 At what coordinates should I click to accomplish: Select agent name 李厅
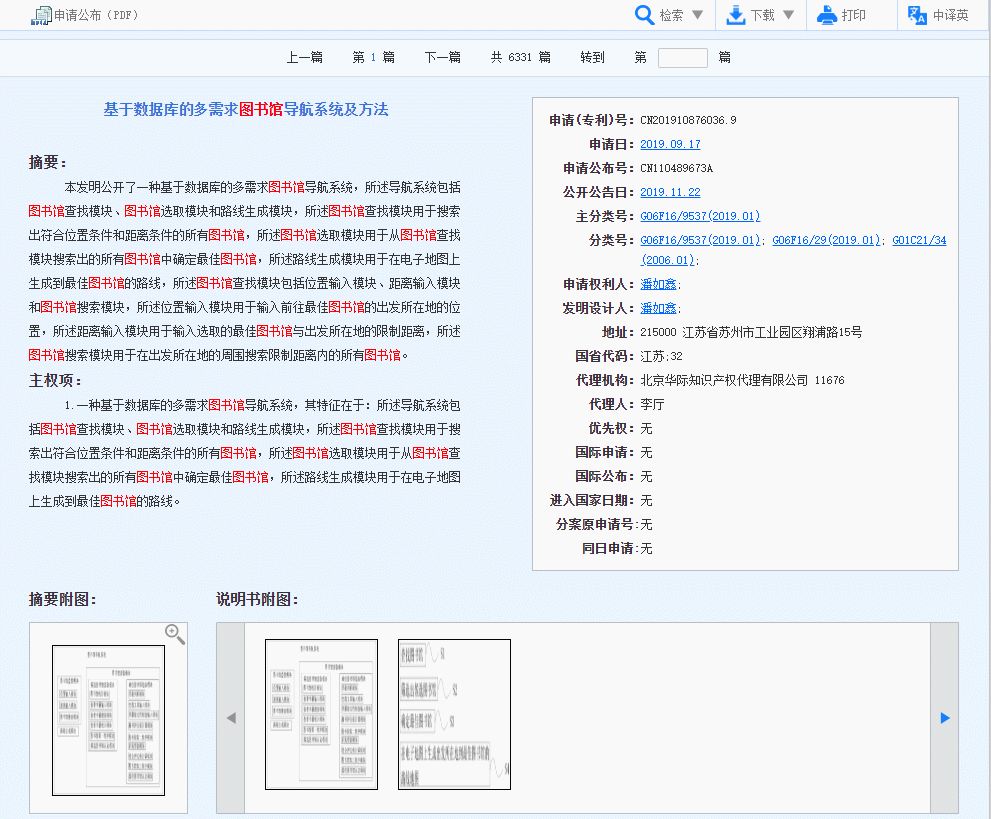(x=652, y=404)
